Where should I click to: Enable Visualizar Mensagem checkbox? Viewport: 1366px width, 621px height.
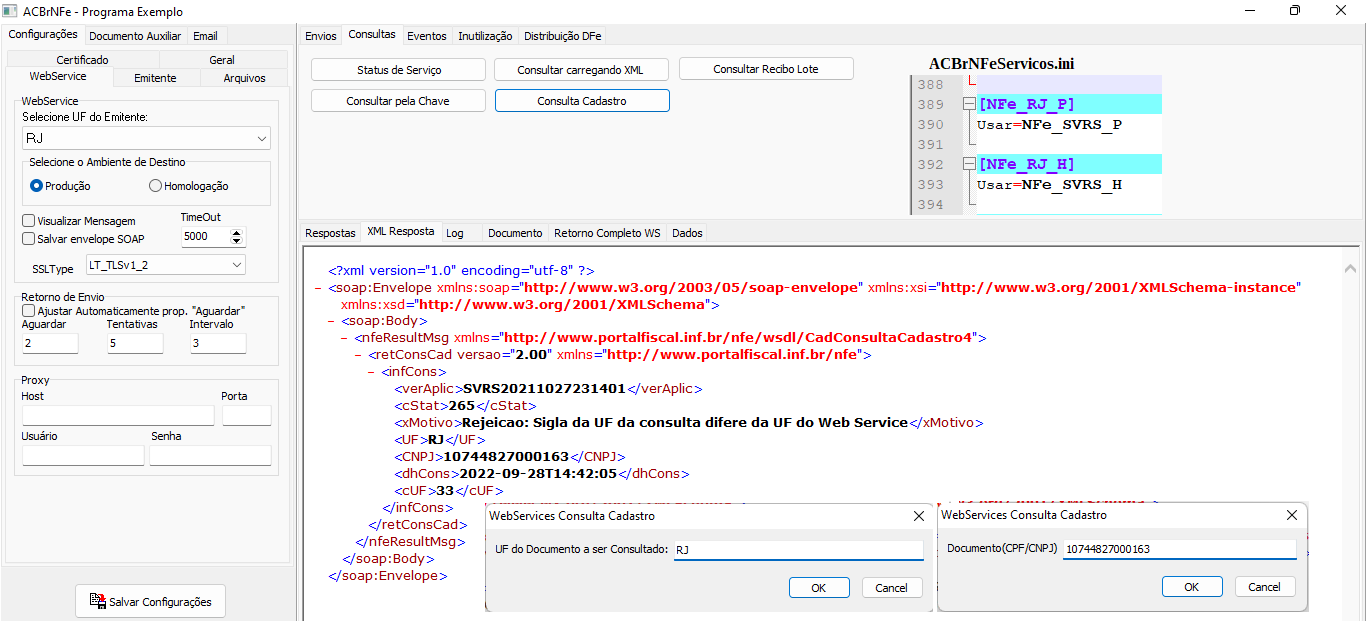(x=29, y=221)
